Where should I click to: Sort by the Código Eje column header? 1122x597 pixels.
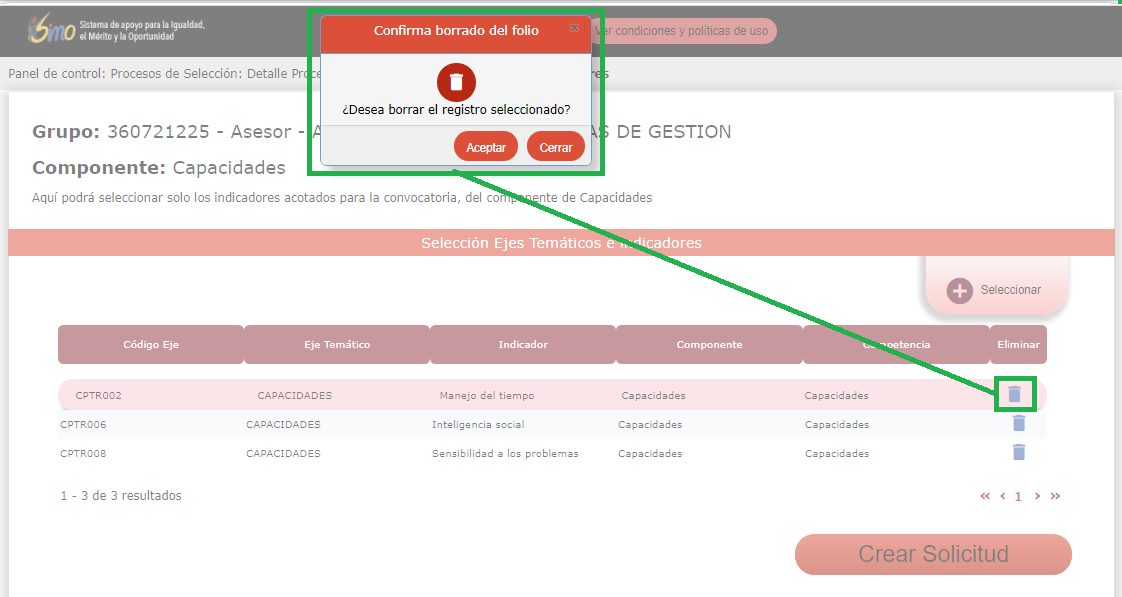click(x=150, y=345)
